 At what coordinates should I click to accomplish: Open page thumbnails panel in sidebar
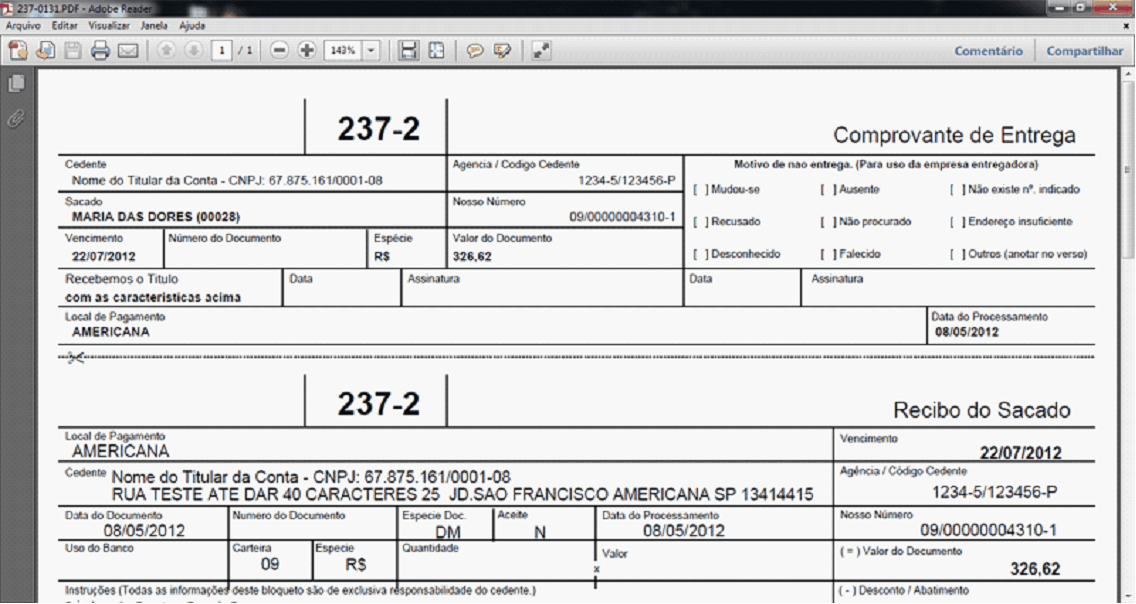pyautogui.click(x=16, y=85)
